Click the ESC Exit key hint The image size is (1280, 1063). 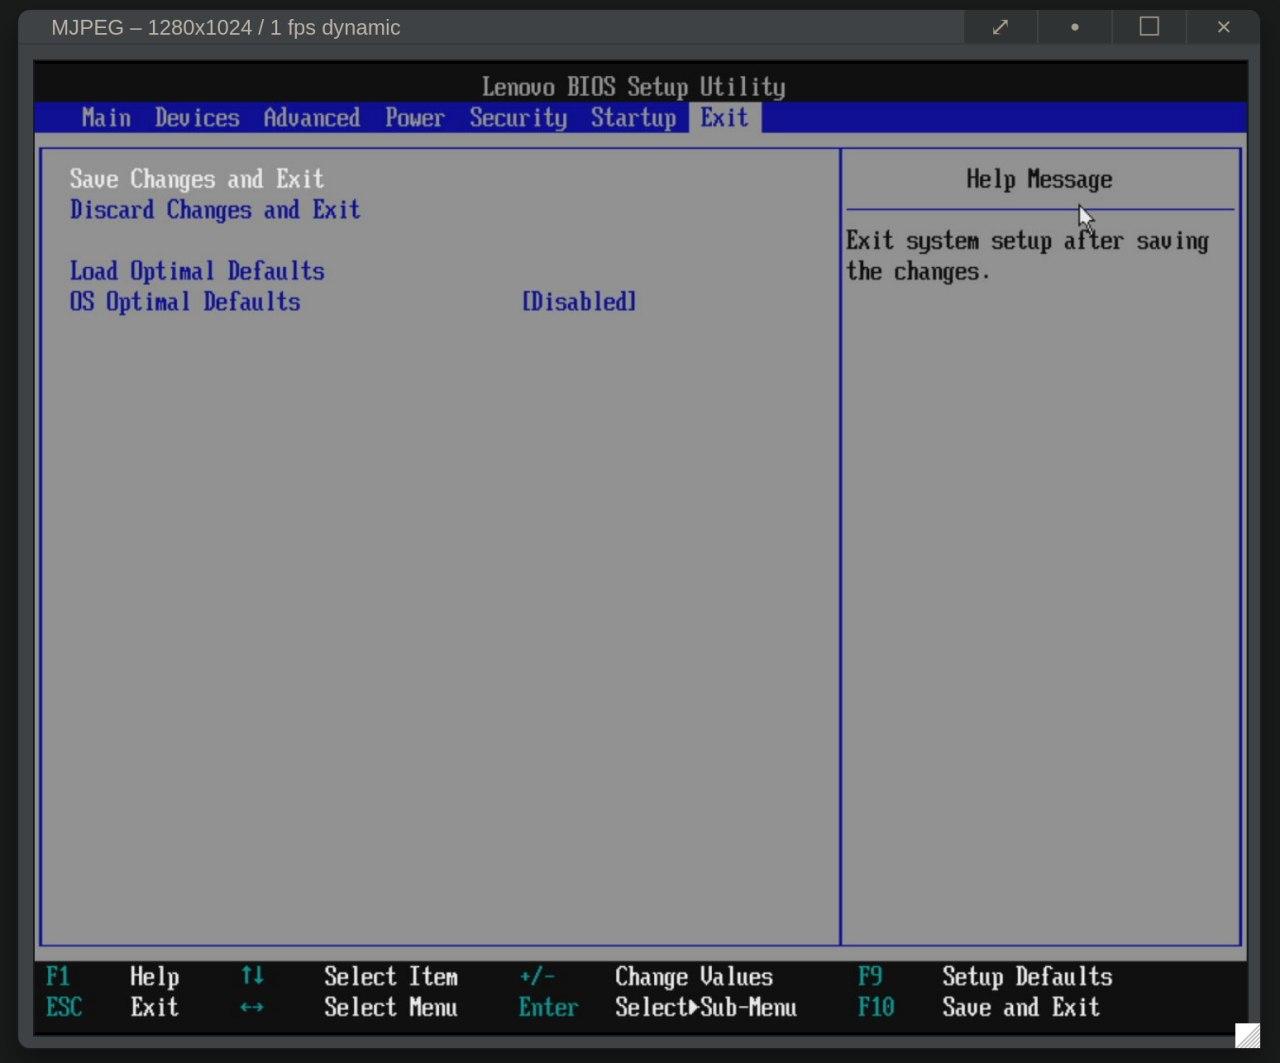113,1008
